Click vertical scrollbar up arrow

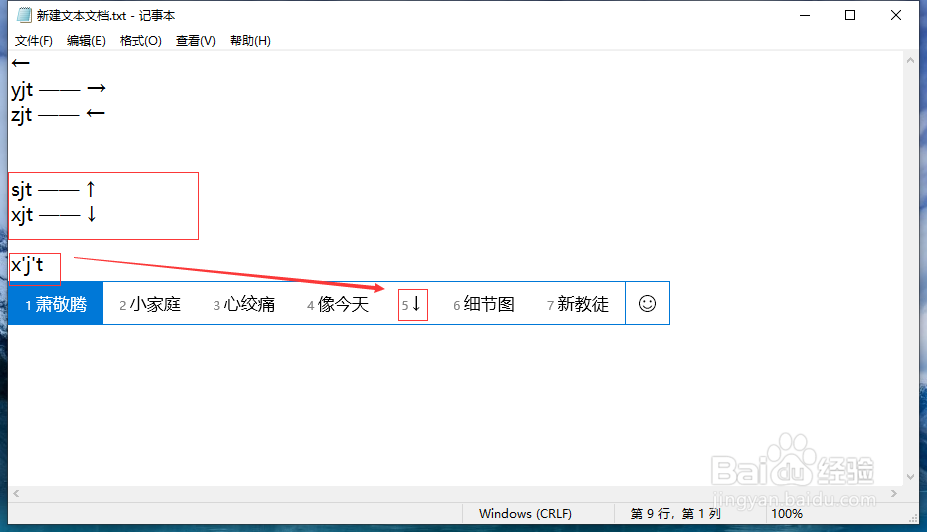click(910, 60)
